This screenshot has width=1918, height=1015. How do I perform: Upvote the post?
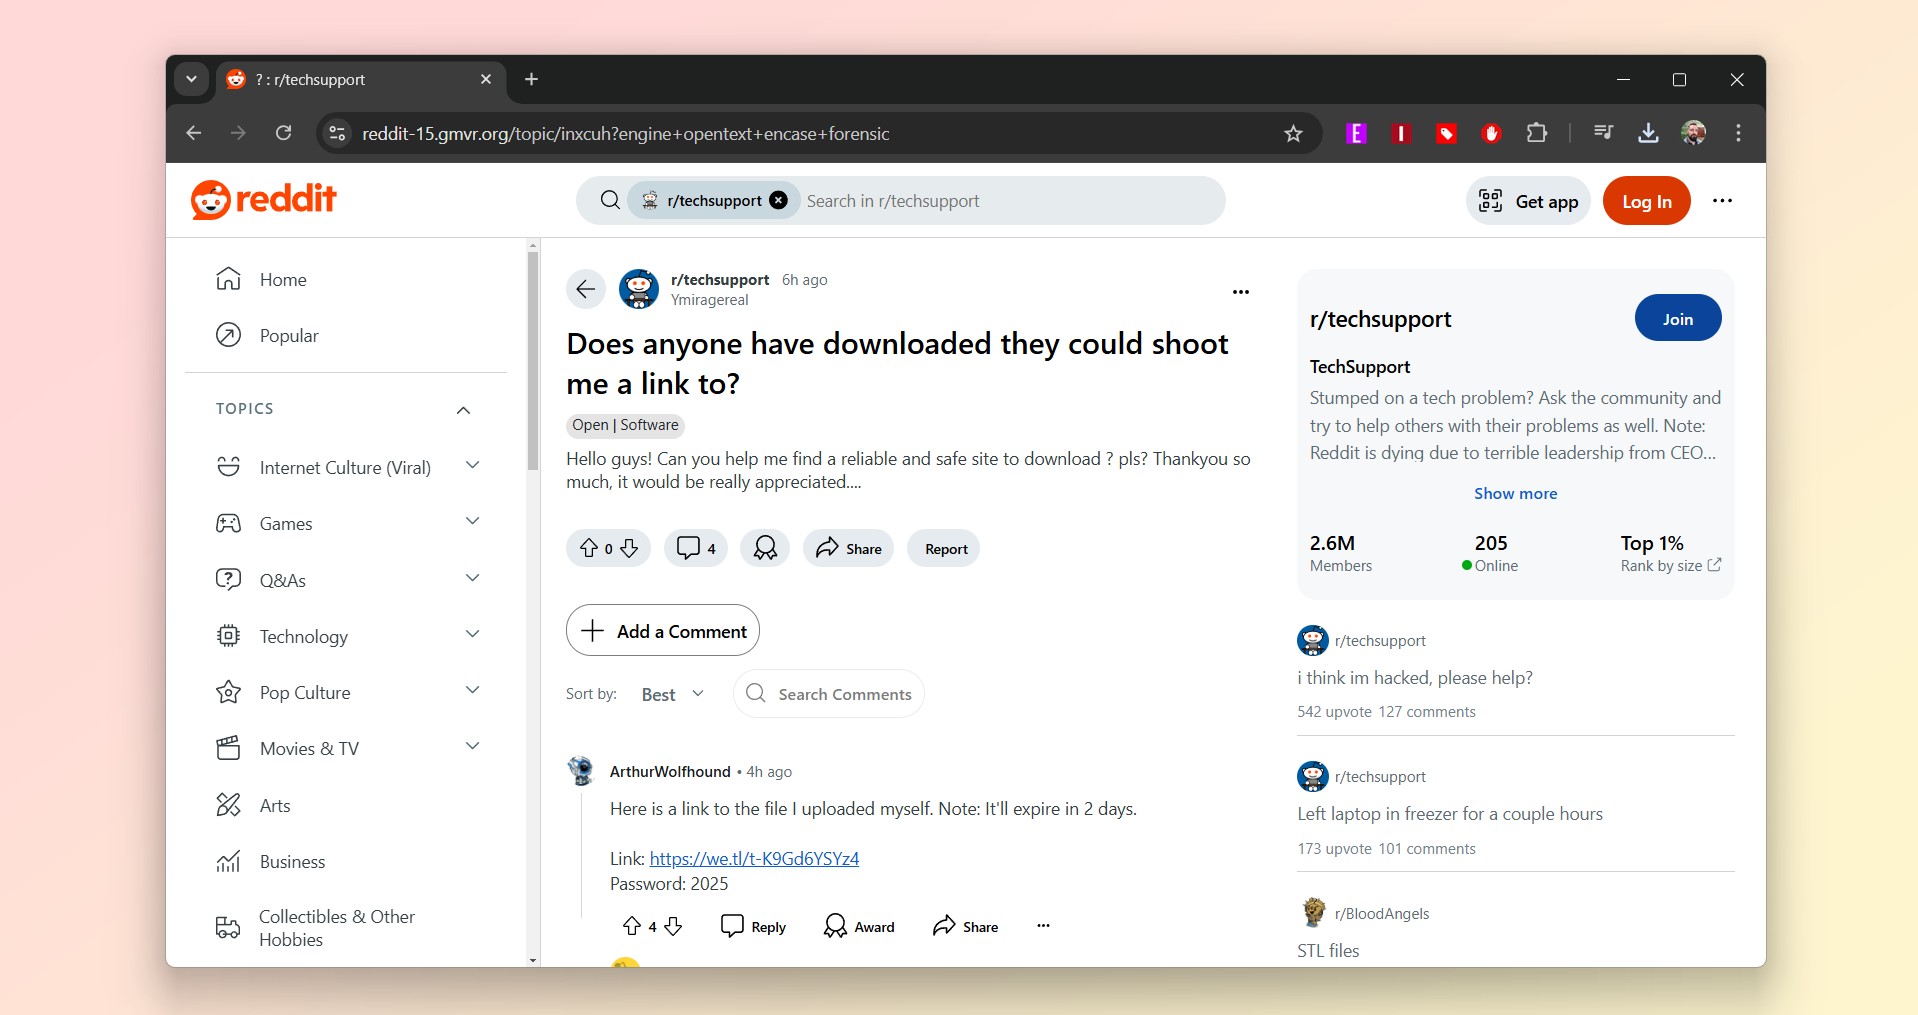[589, 548]
